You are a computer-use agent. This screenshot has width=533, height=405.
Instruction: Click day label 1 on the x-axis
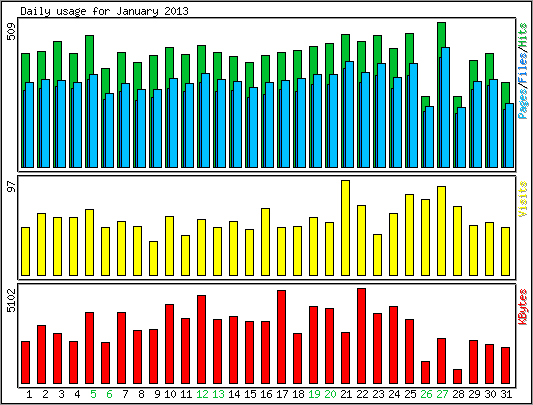pyautogui.click(x=29, y=394)
